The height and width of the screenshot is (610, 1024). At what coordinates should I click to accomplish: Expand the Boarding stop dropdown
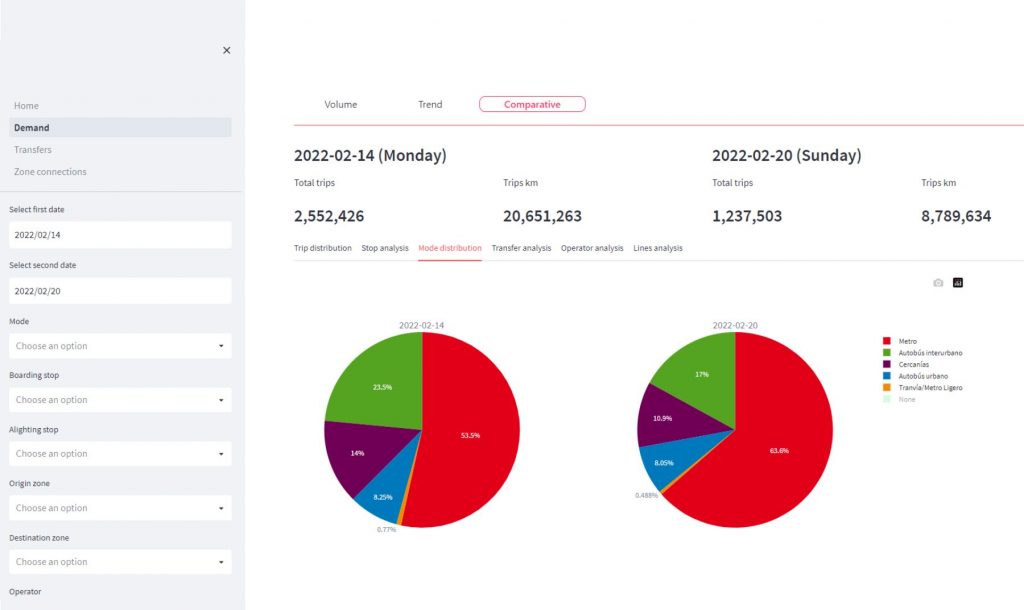(x=120, y=400)
